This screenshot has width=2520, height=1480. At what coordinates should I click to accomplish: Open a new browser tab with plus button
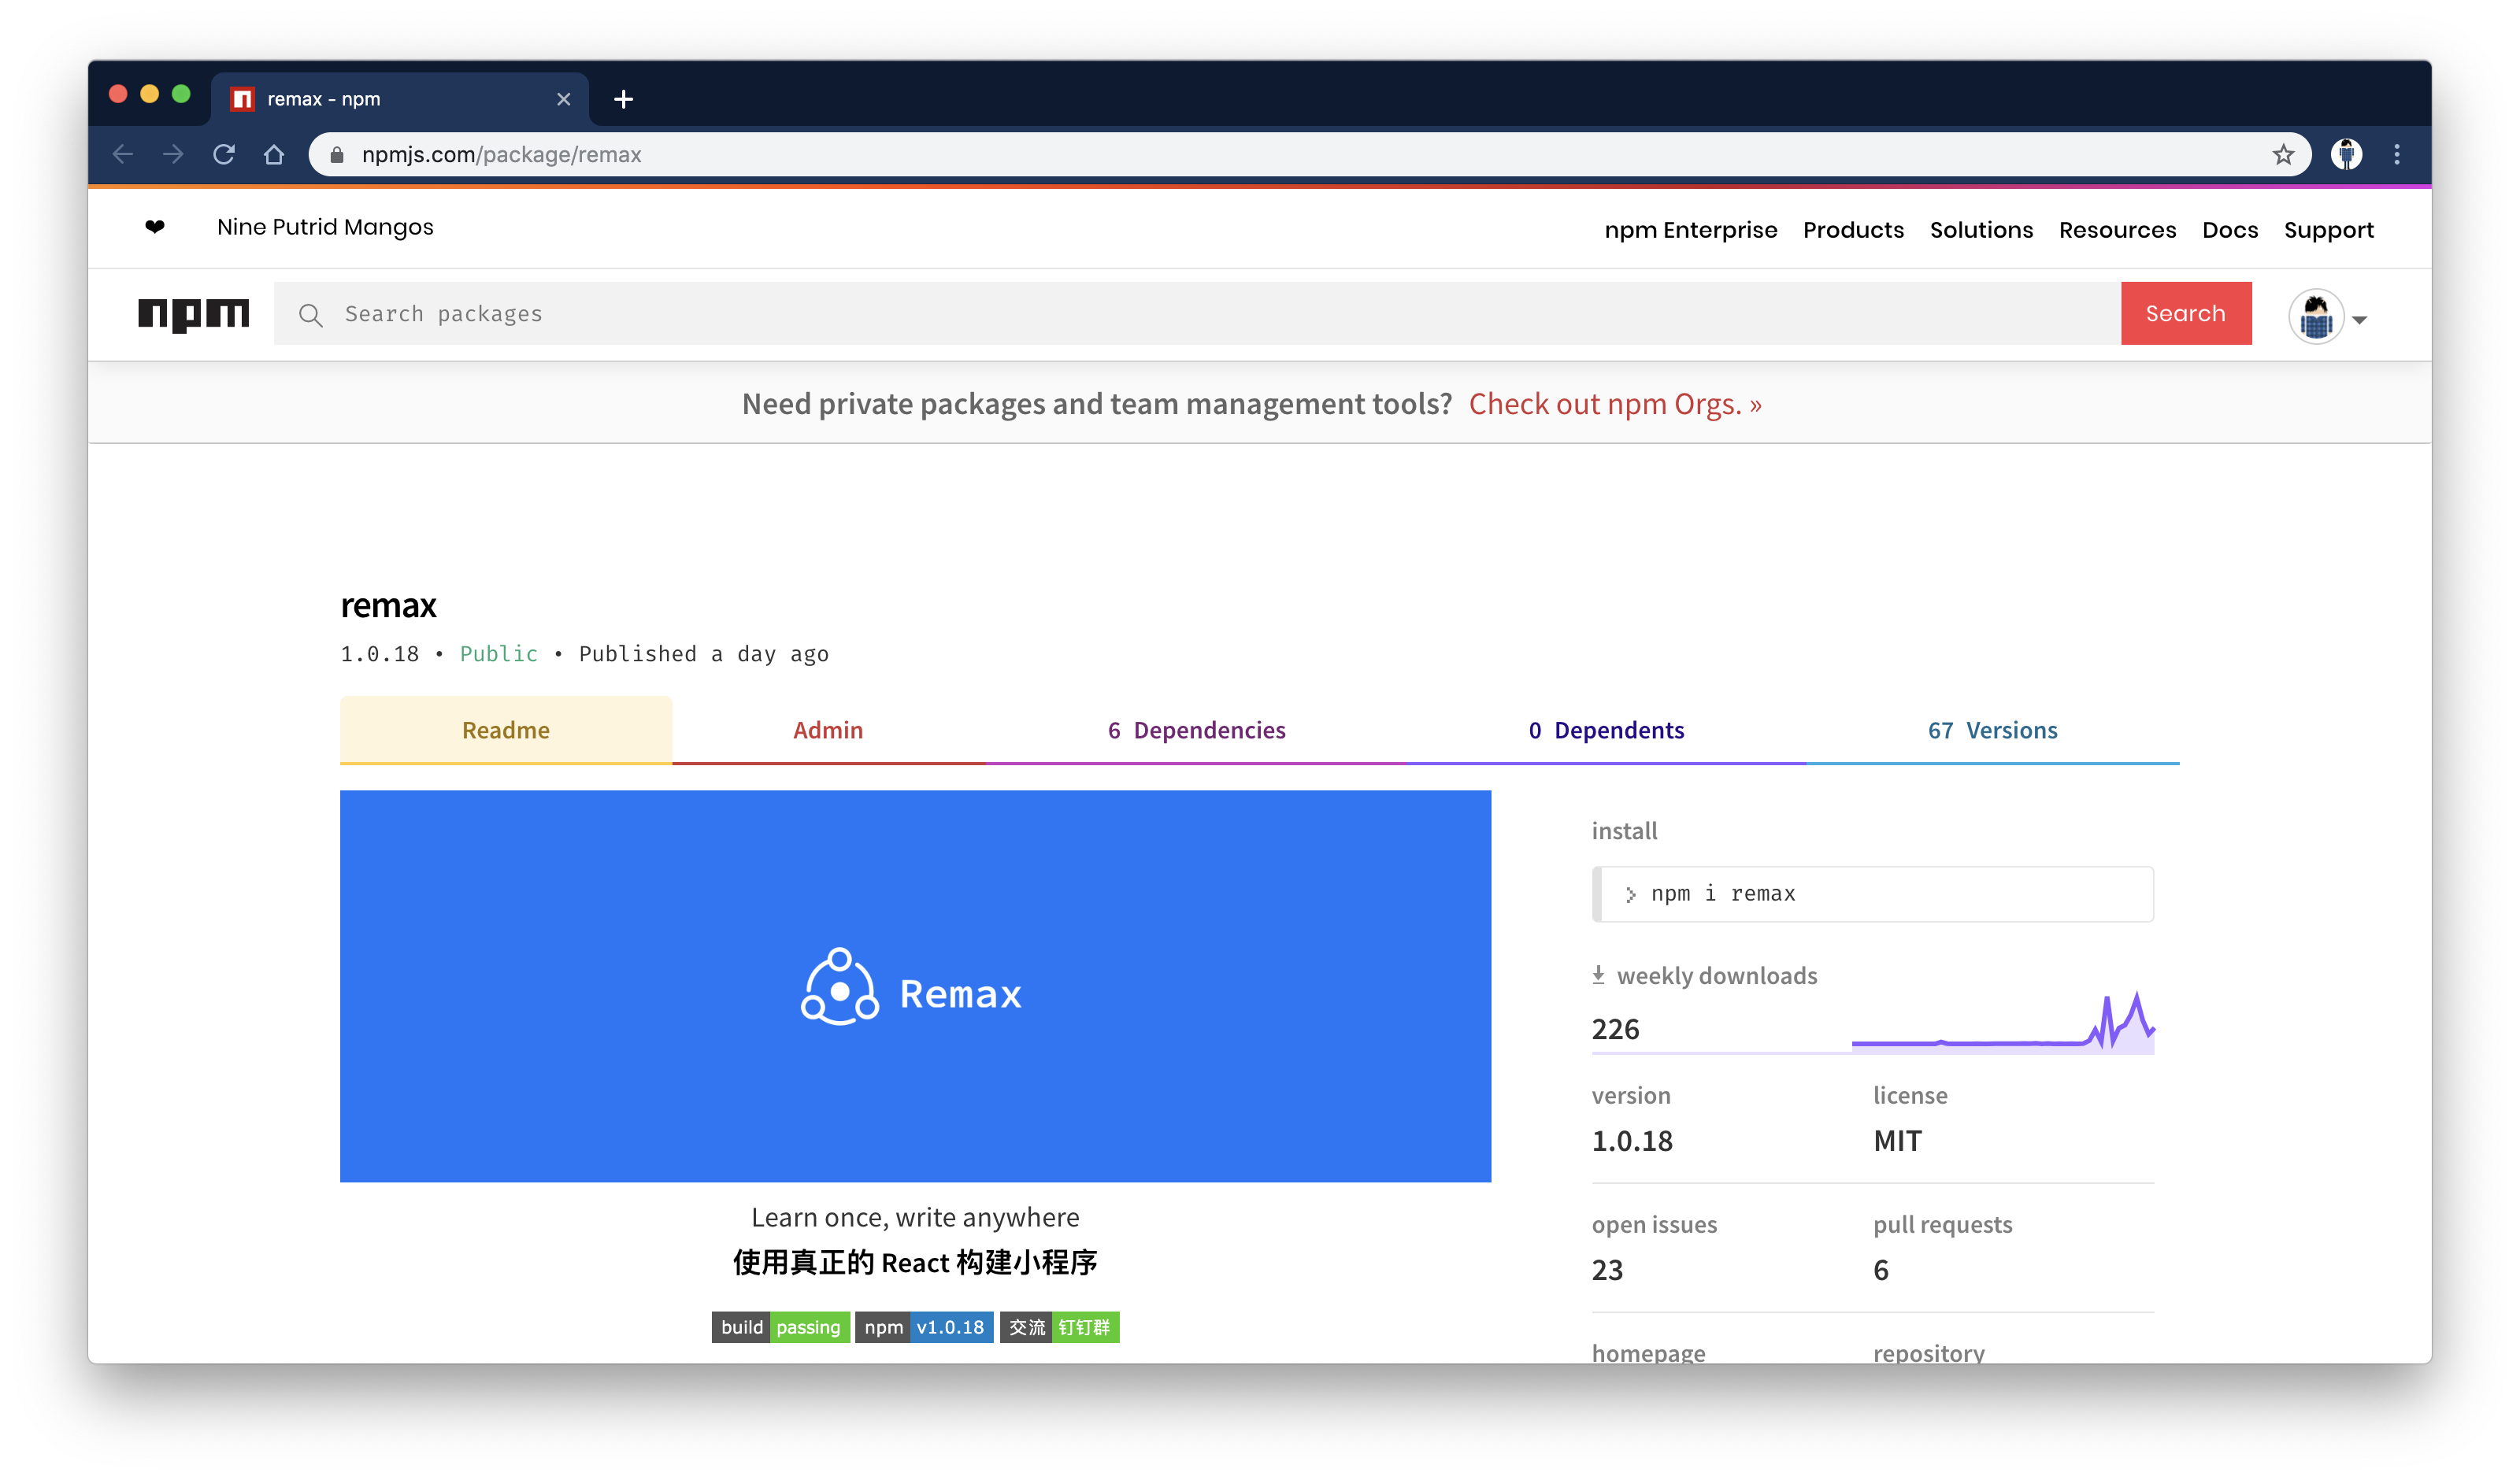click(x=624, y=99)
